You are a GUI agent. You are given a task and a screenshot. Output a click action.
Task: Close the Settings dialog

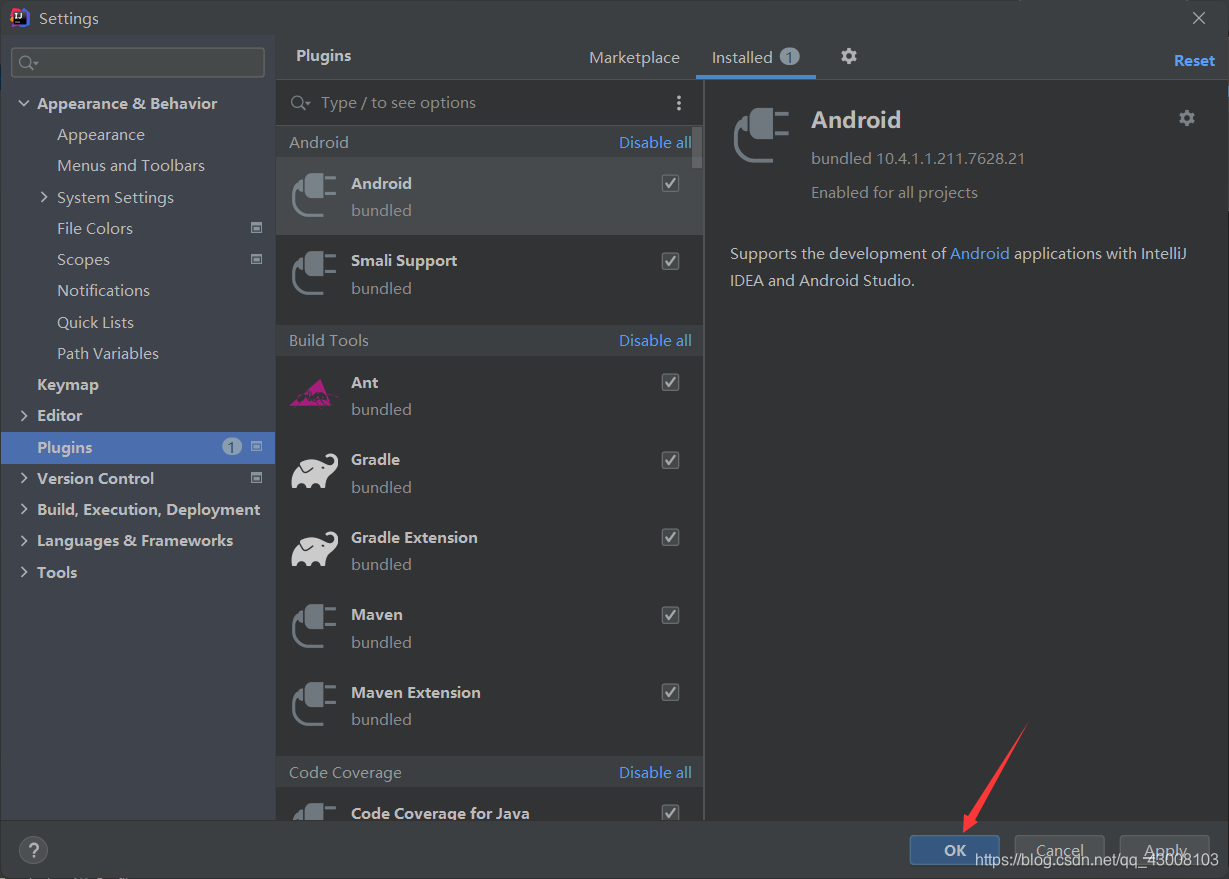point(1199,17)
